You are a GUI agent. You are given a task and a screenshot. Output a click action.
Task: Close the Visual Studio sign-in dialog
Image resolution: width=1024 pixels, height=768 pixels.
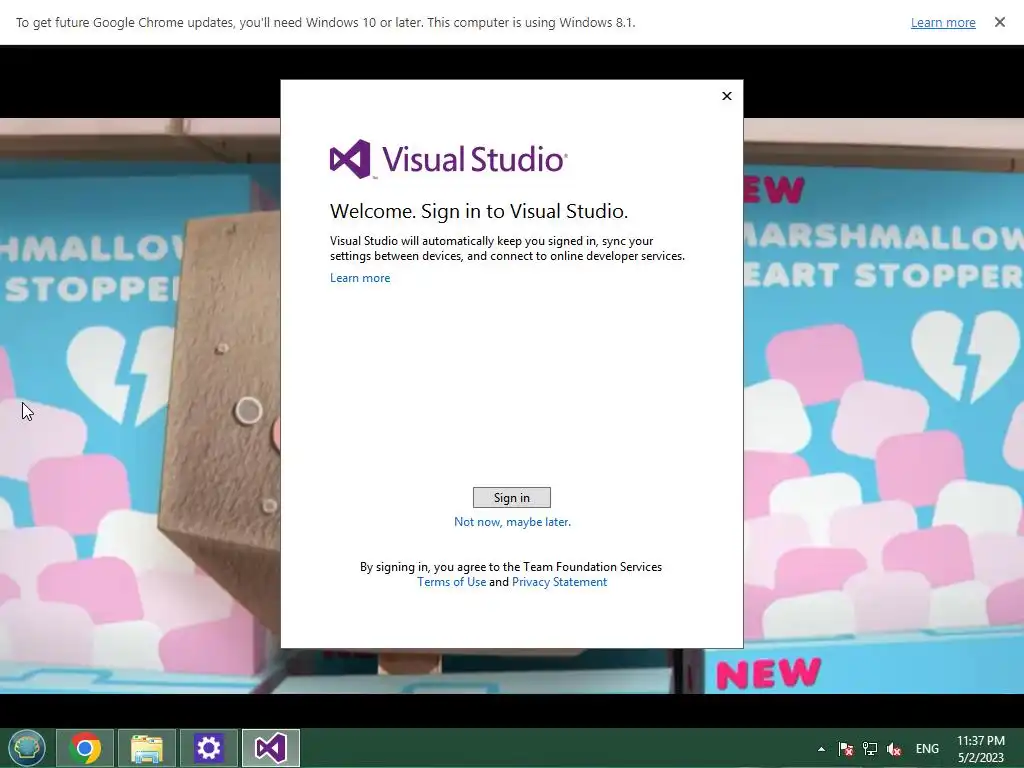pos(727,96)
